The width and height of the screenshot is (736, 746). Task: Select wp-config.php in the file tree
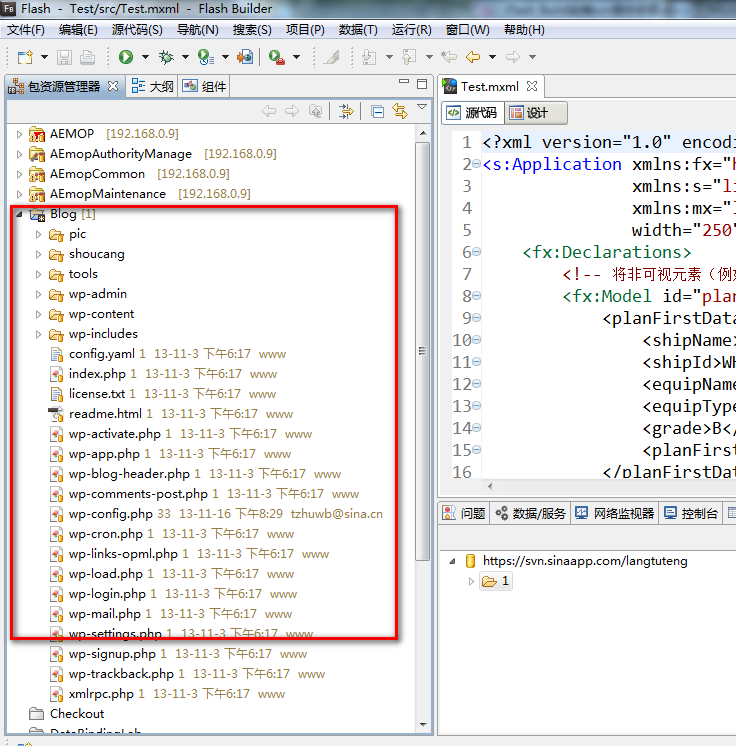110,514
